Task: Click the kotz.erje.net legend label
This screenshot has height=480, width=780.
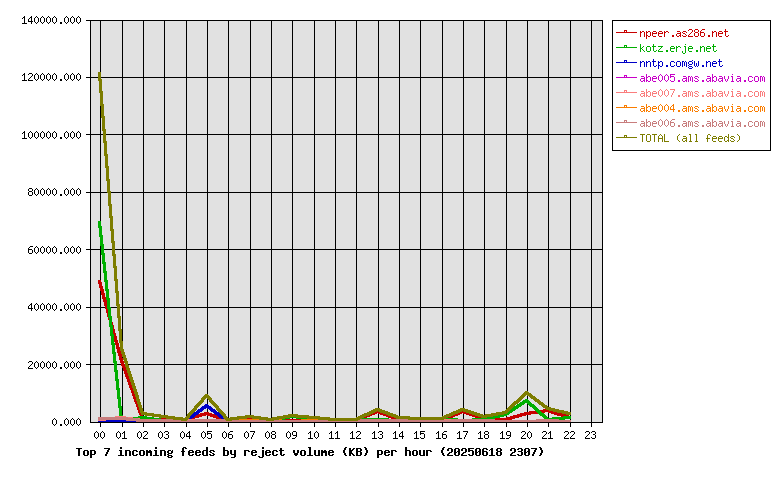Action: click(x=678, y=48)
